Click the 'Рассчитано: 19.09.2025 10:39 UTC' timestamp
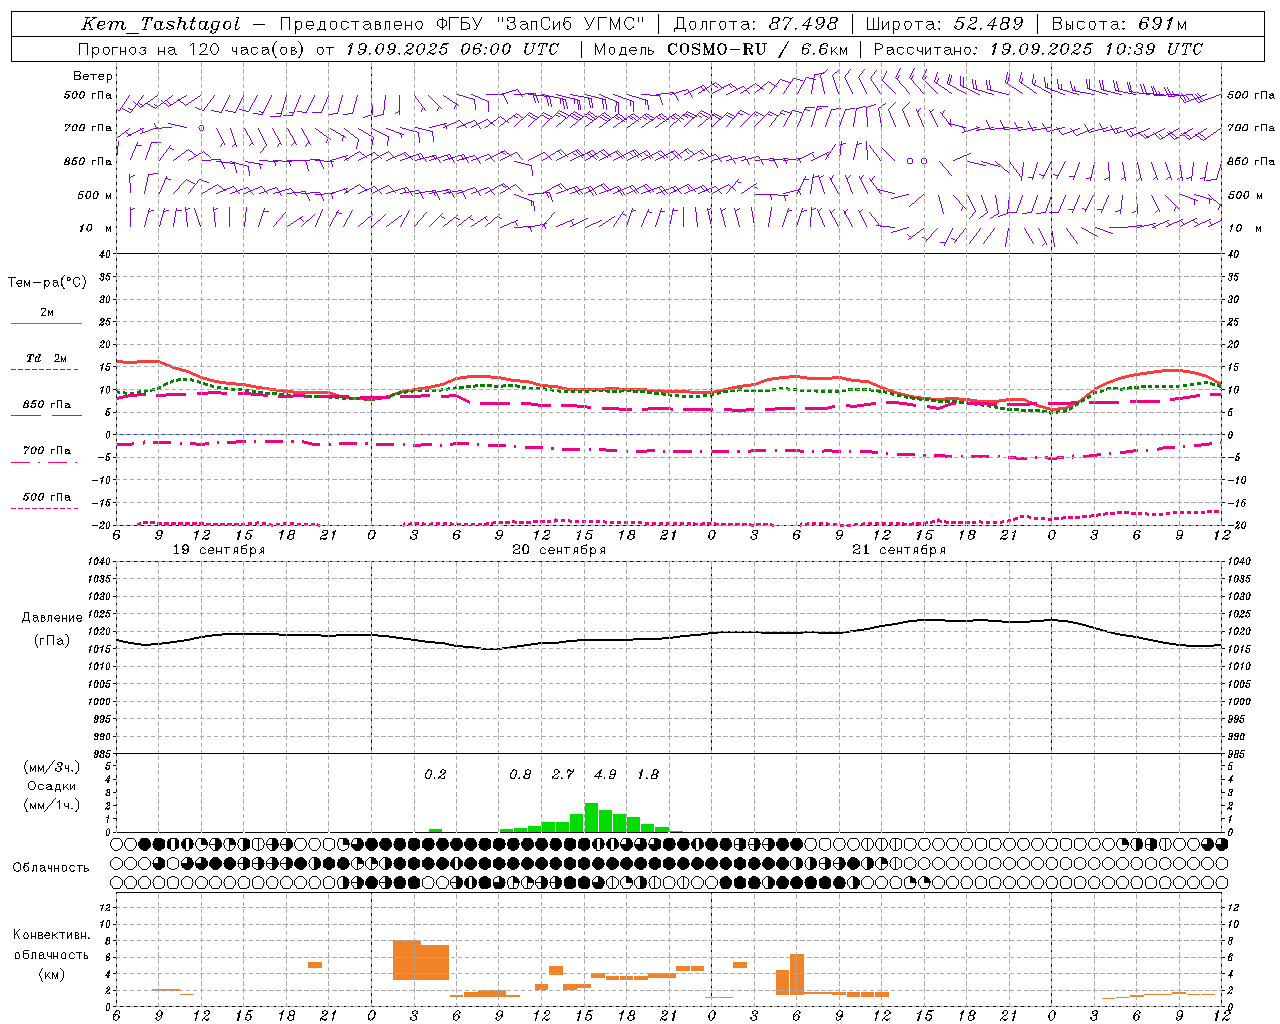 click(1038, 49)
